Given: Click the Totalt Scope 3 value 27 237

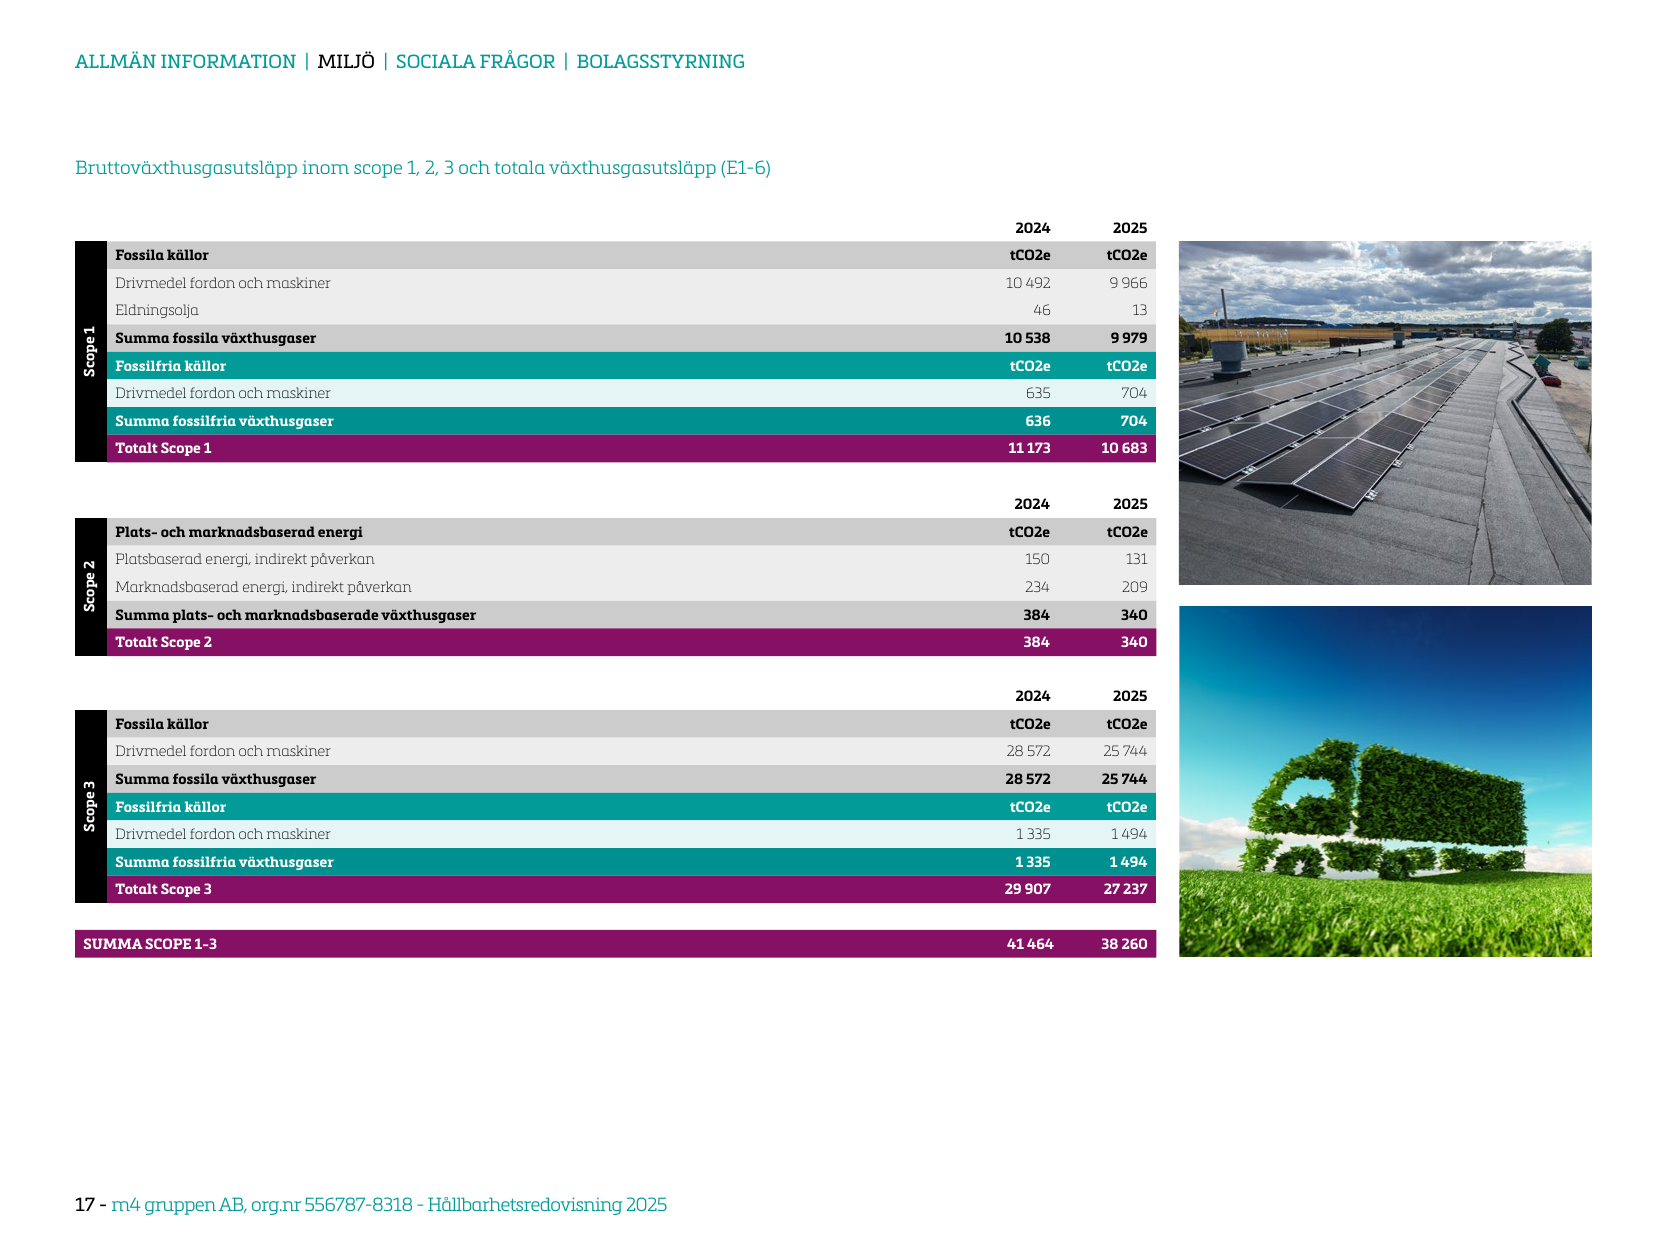Looking at the screenshot, I should click(1125, 889).
